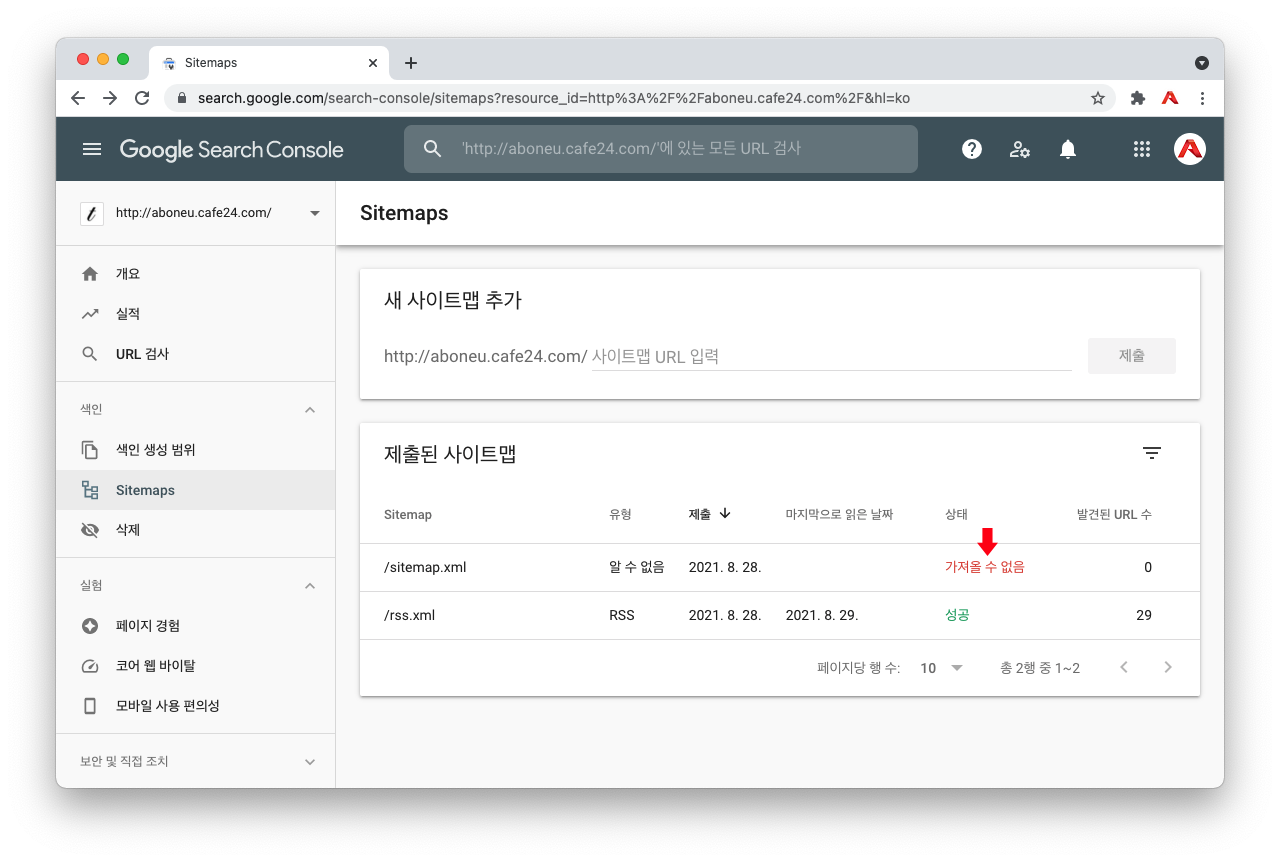Open a new browser tab
The image size is (1280, 862).
pos(411,63)
